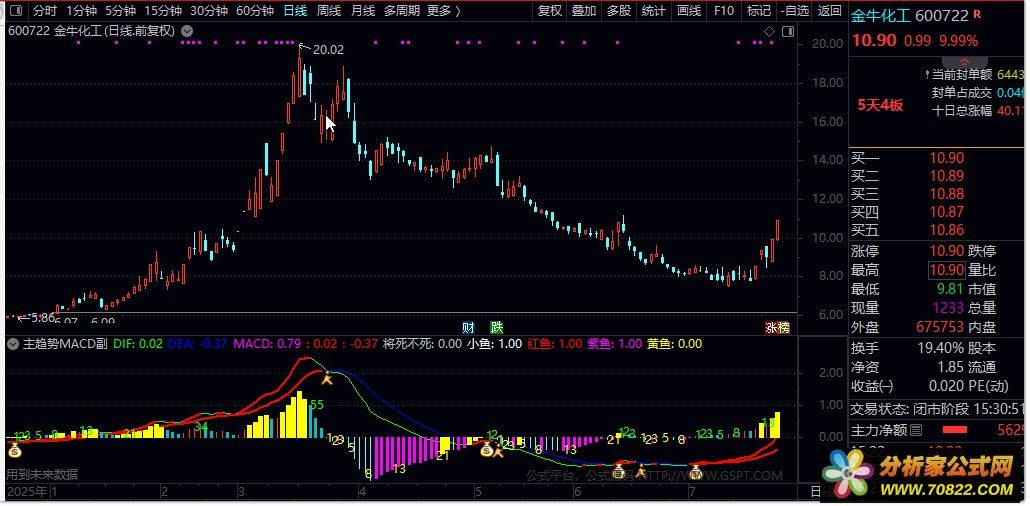Screen dimensions: 1030x506
Task: Click the list icon beside 主力净额
Action: [x=916, y=431]
